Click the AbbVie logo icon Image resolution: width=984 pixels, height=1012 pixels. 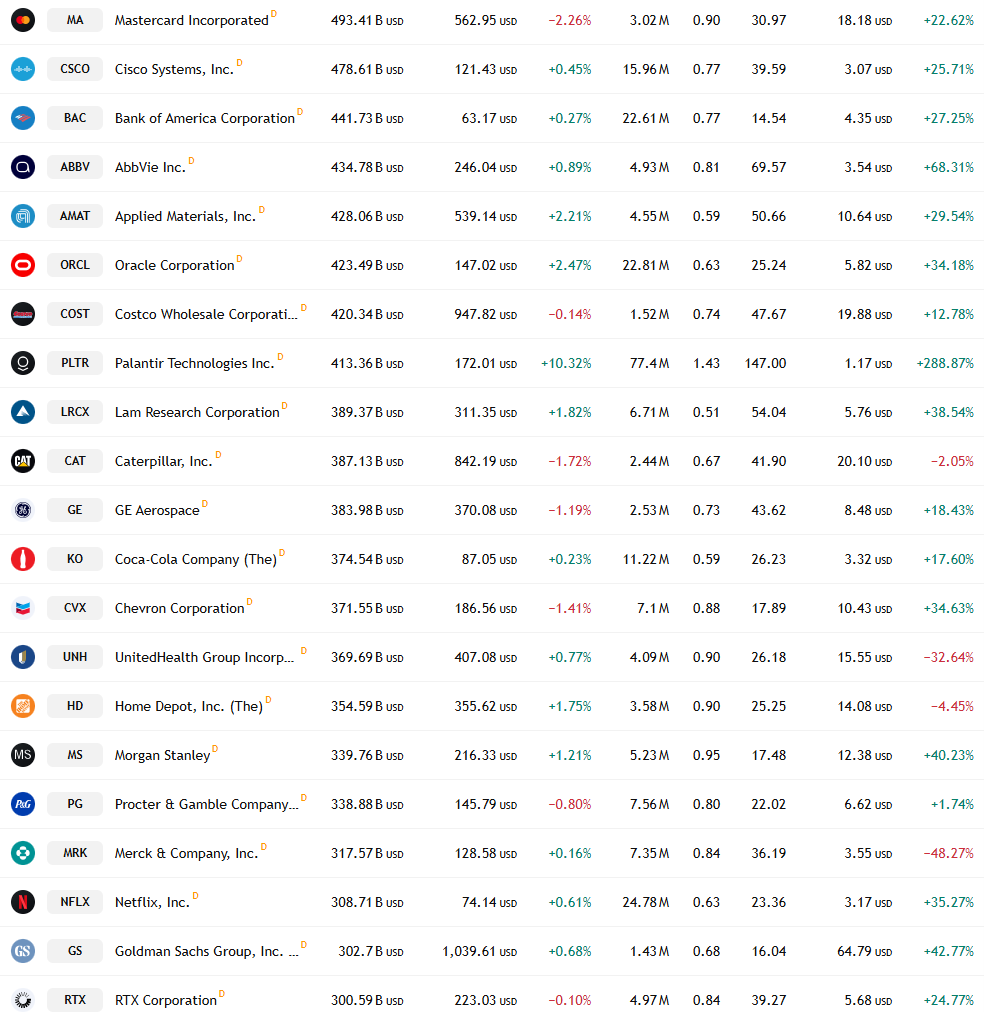click(x=23, y=167)
